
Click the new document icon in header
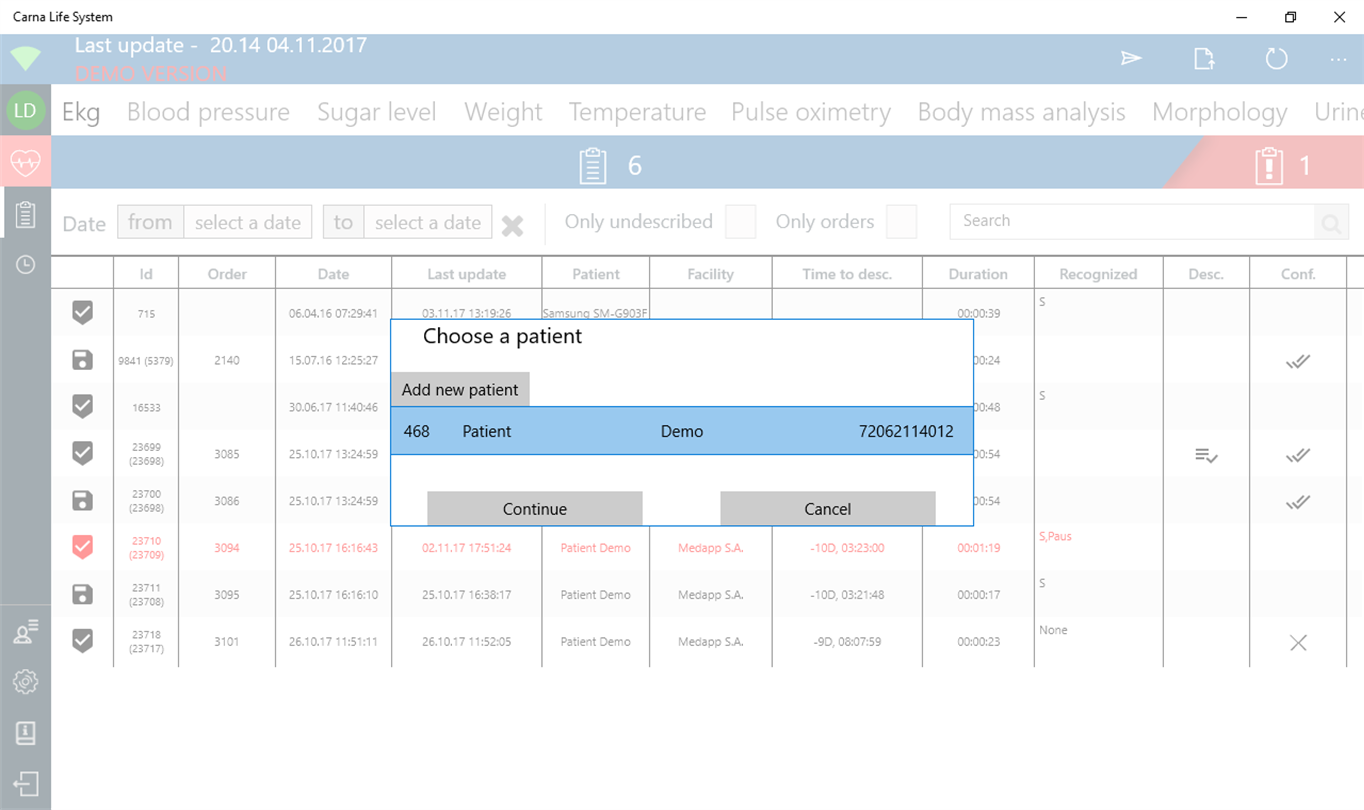1205,59
